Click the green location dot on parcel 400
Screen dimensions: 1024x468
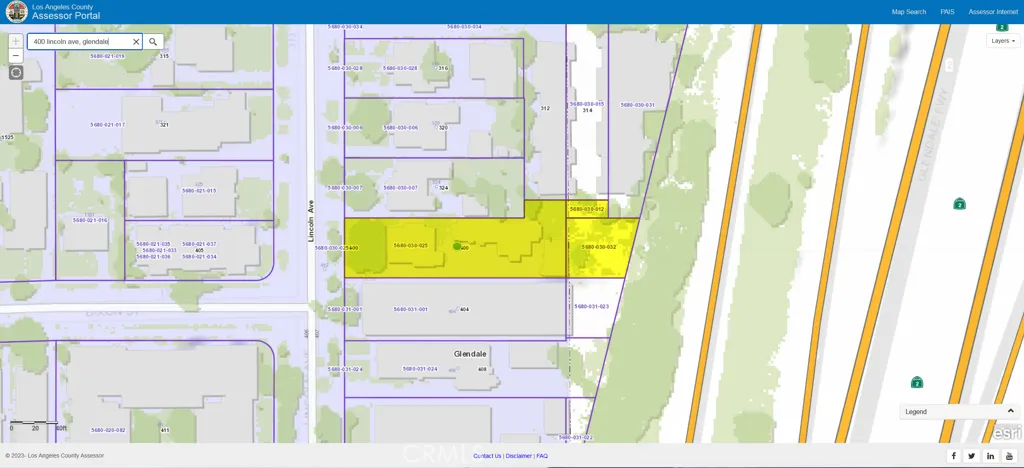(457, 247)
